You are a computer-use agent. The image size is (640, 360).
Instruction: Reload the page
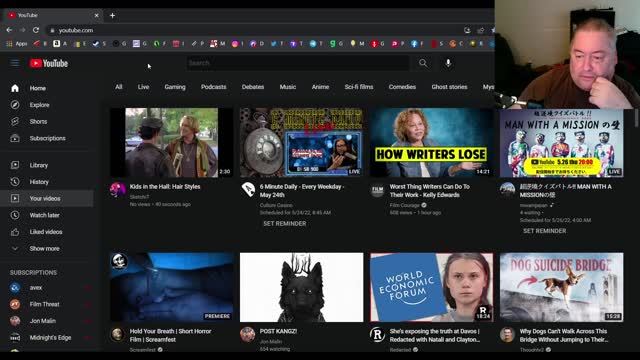pyautogui.click(x=36, y=30)
